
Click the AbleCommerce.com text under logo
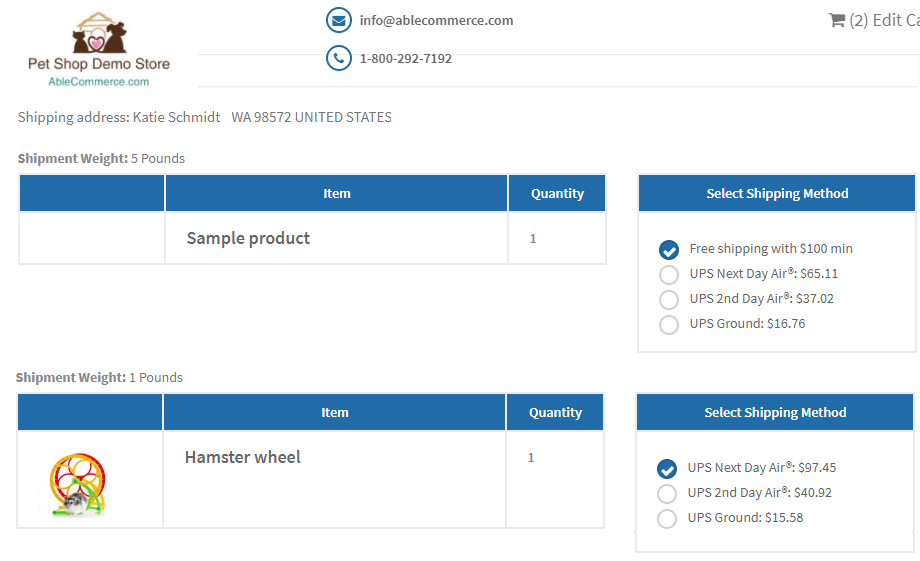point(99,82)
